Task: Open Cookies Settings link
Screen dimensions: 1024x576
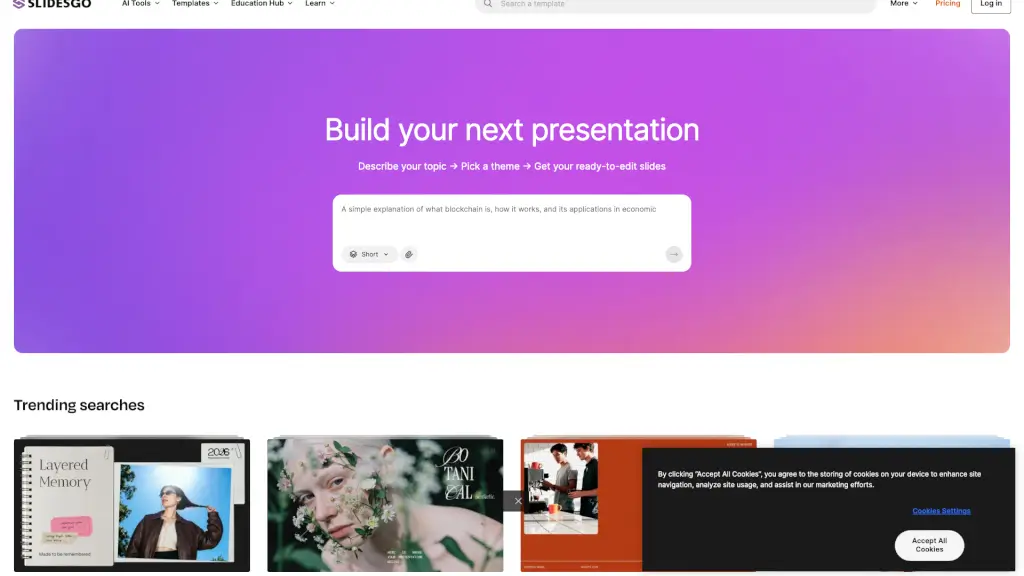Action: [941, 511]
